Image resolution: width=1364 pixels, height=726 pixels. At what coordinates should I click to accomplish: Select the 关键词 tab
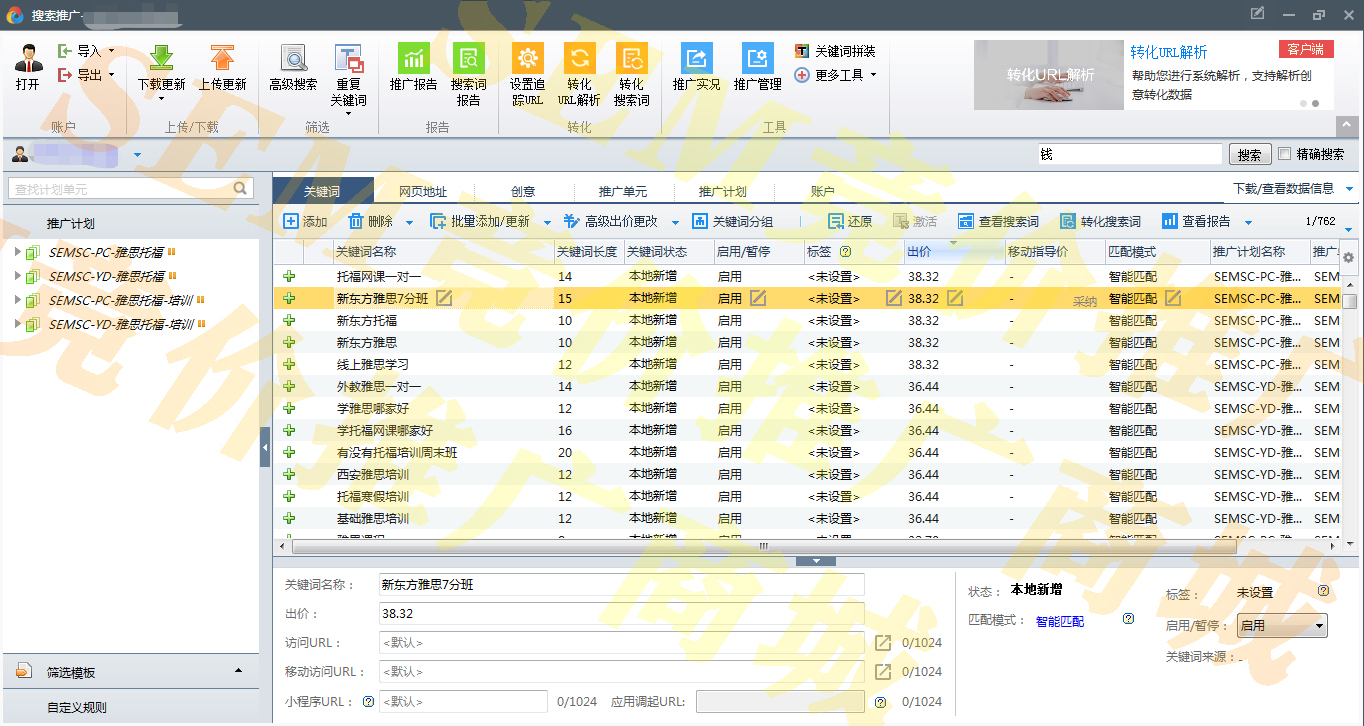323,191
